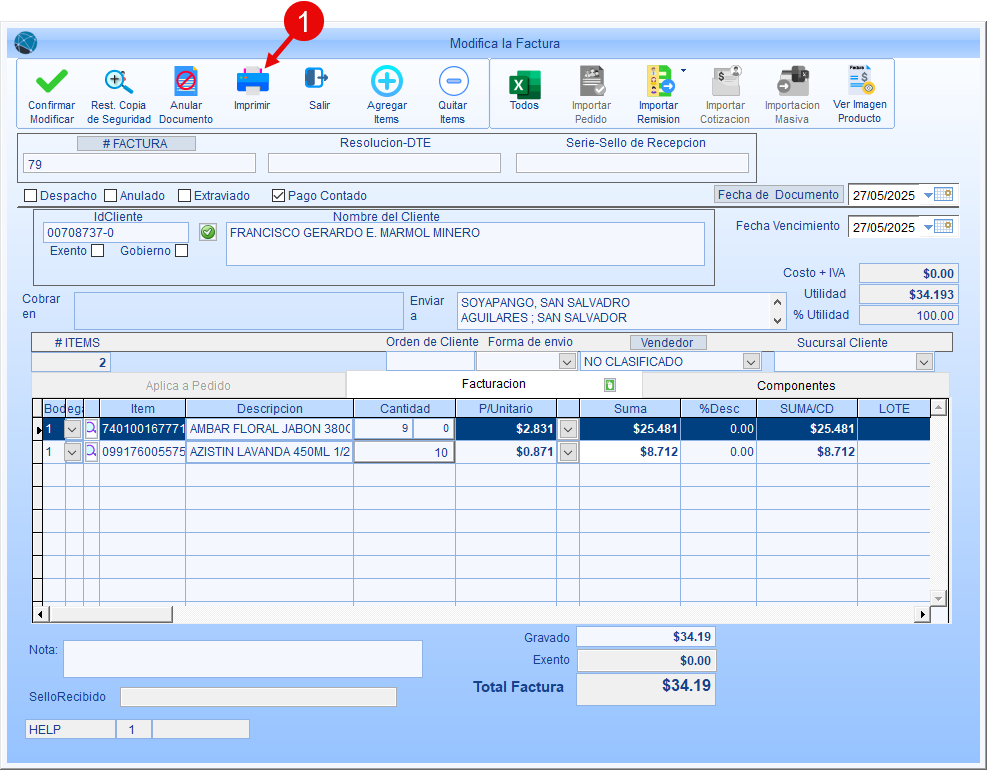This screenshot has width=987, height=770.
Task: Click the IdCliente field 00708737-0
Action: click(x=116, y=232)
